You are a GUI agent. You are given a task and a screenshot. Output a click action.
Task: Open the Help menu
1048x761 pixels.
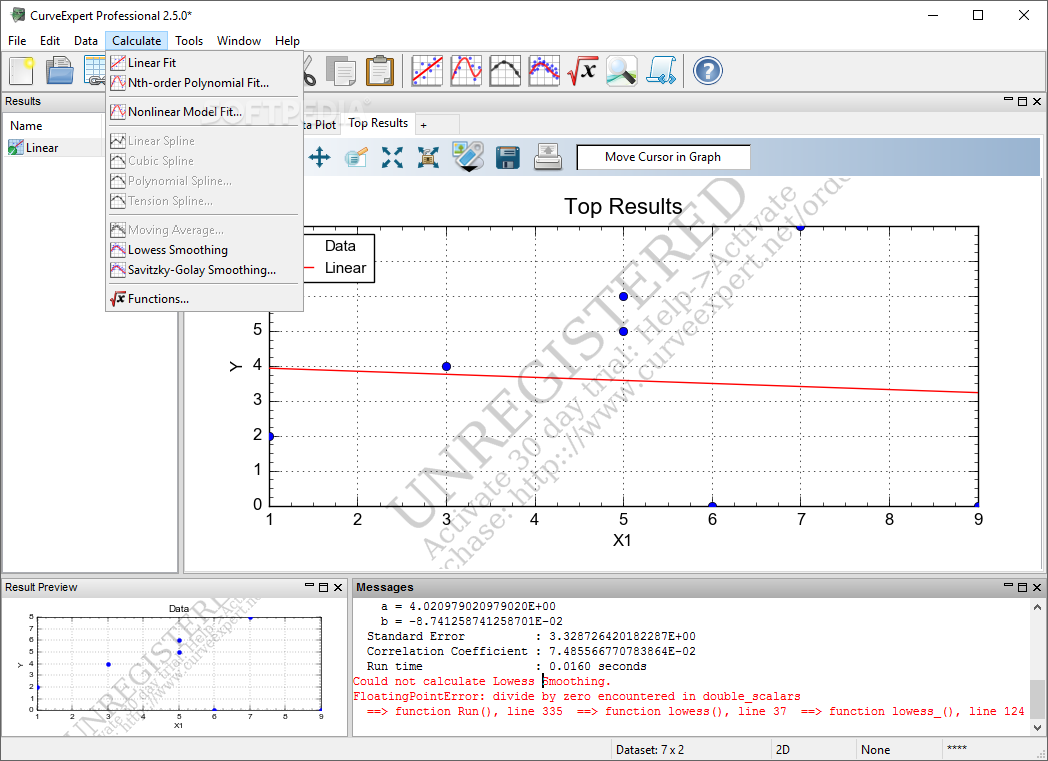coord(287,41)
